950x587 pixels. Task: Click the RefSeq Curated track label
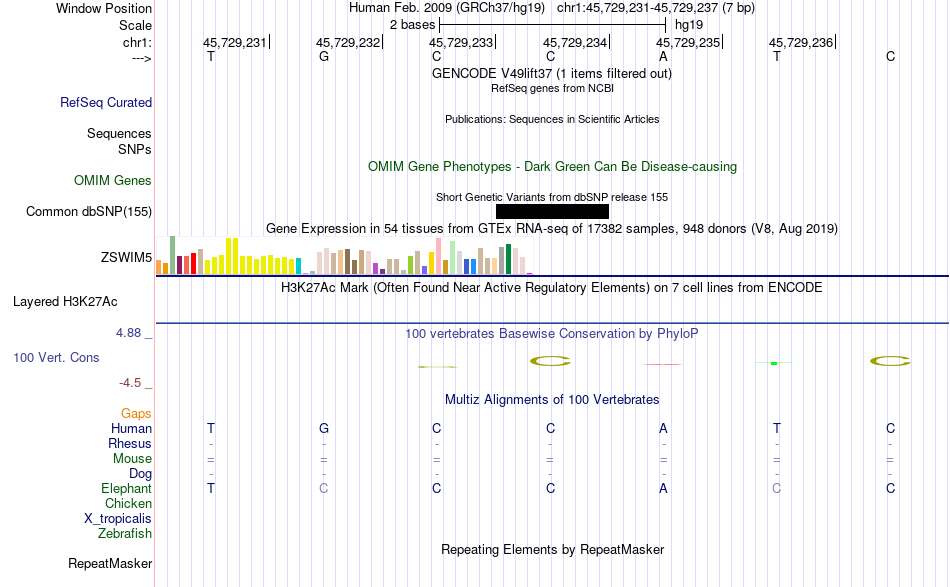106,102
